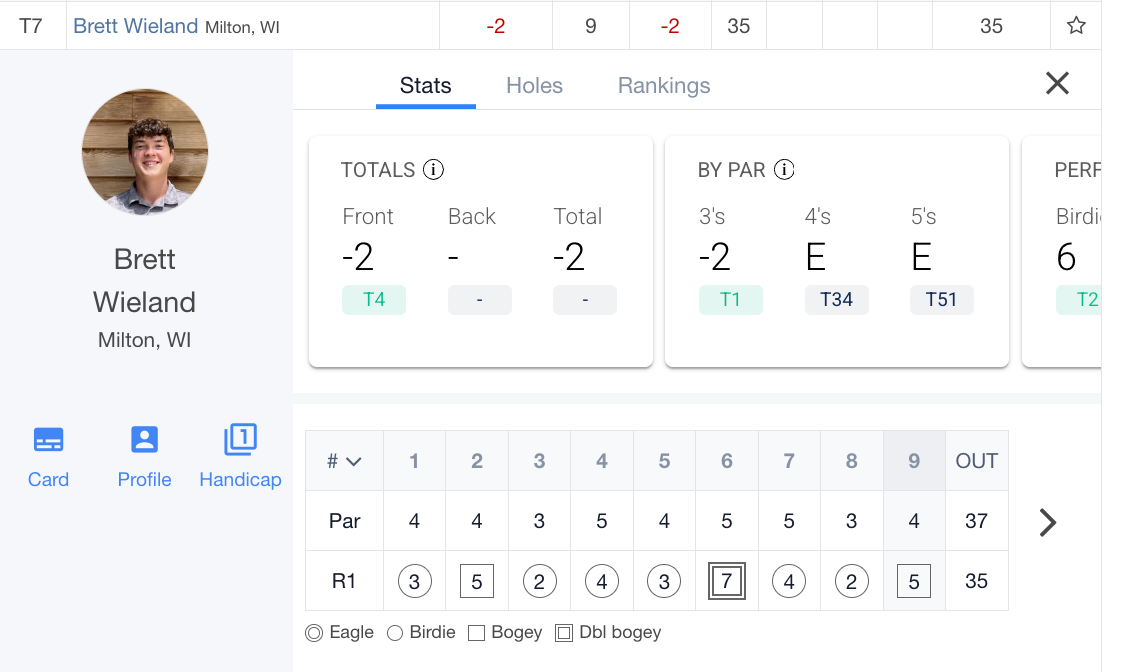The image size is (1124, 672).
Task: Click the T7 position cell
Action: [31, 26]
